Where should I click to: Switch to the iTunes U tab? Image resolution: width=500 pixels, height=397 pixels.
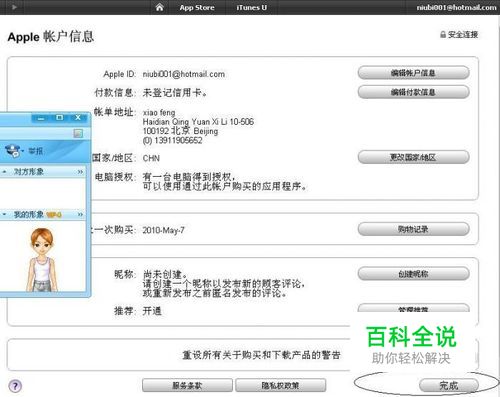252,7
